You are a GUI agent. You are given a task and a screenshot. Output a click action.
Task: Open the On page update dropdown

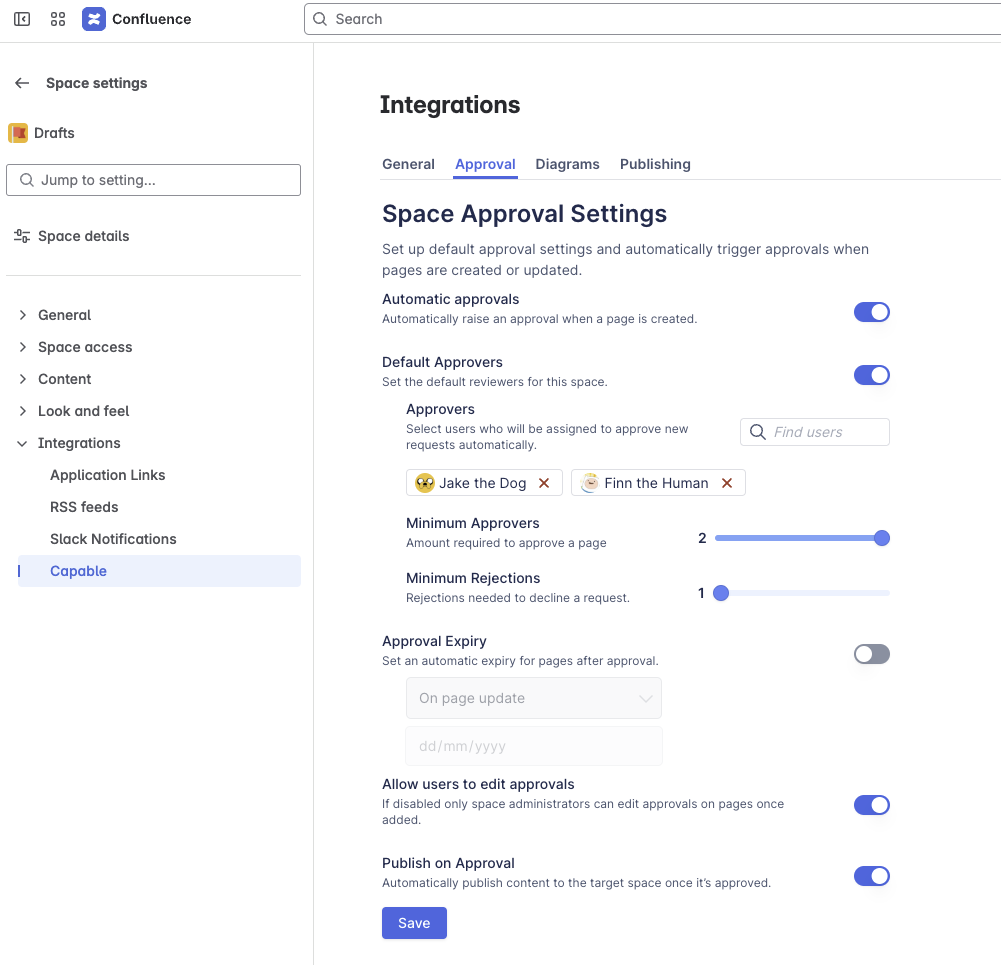coord(533,698)
